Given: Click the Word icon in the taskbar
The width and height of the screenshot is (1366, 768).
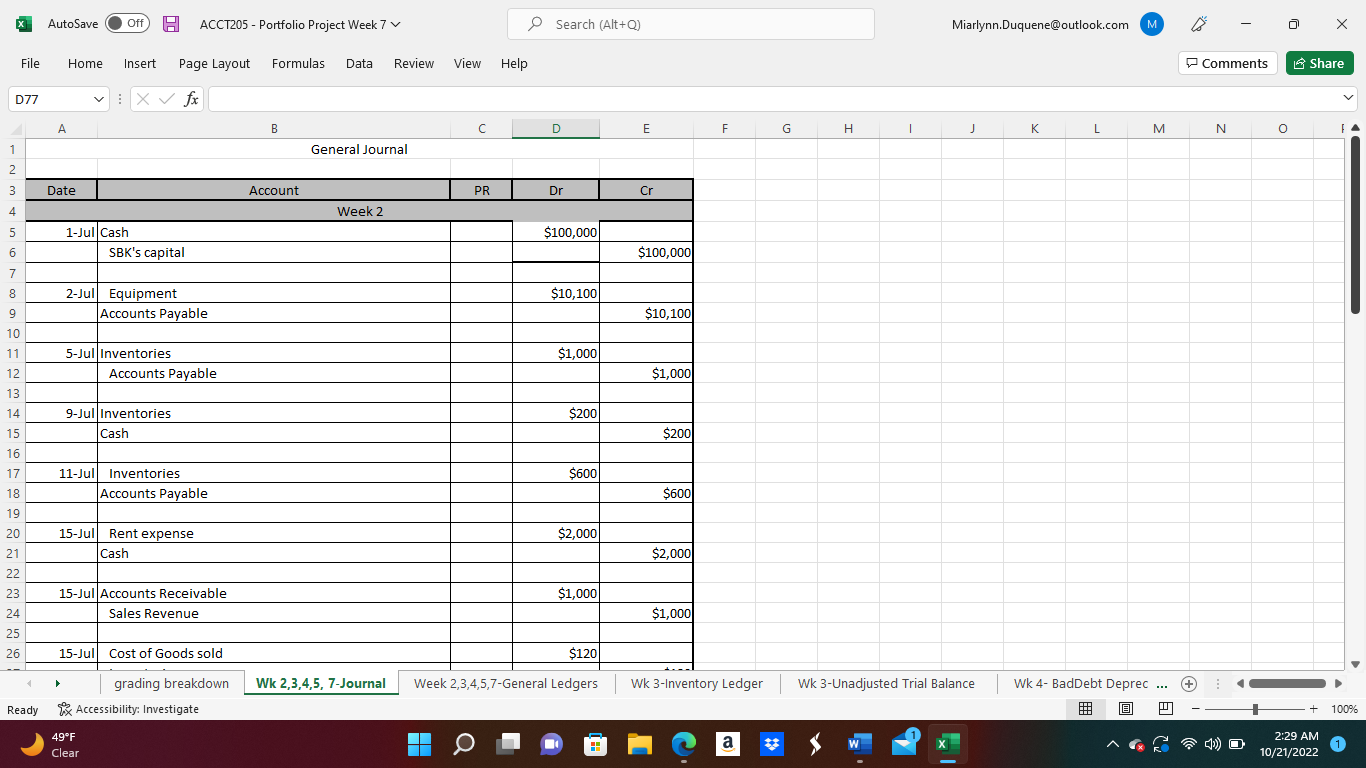Looking at the screenshot, I should click(x=859, y=745).
